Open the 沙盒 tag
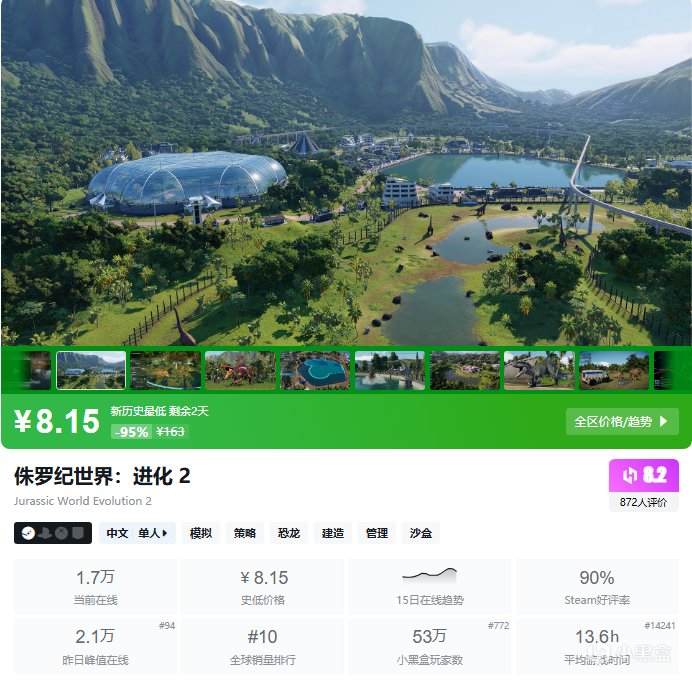Viewport: 692px width, 682px height. 421,533
